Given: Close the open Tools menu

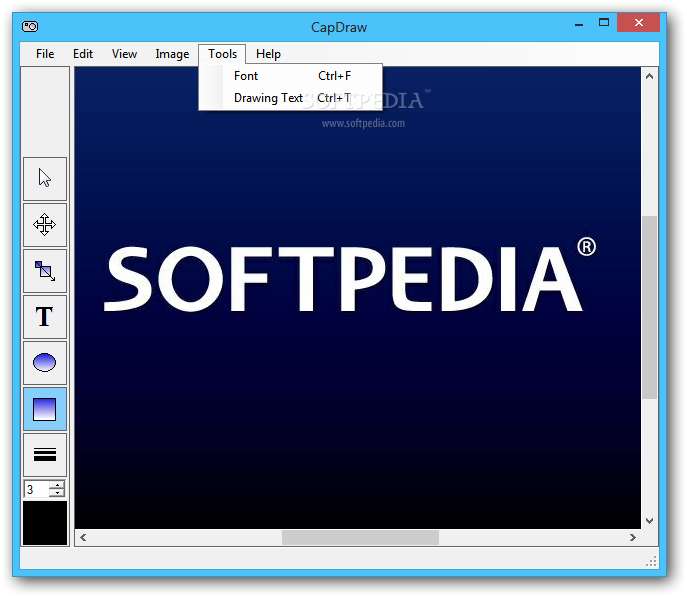Looking at the screenshot, I should [x=222, y=54].
